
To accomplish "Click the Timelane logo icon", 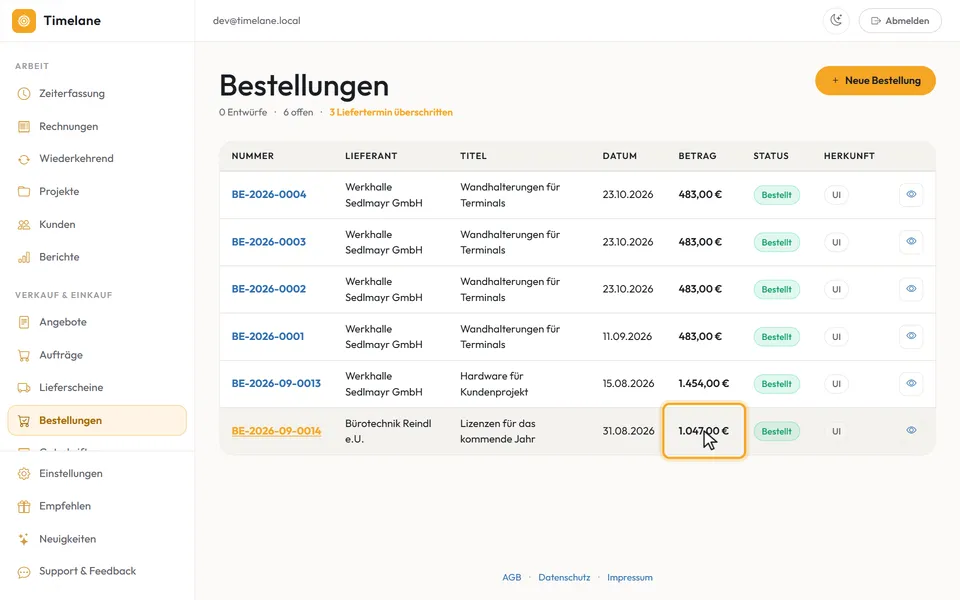I will (24, 21).
